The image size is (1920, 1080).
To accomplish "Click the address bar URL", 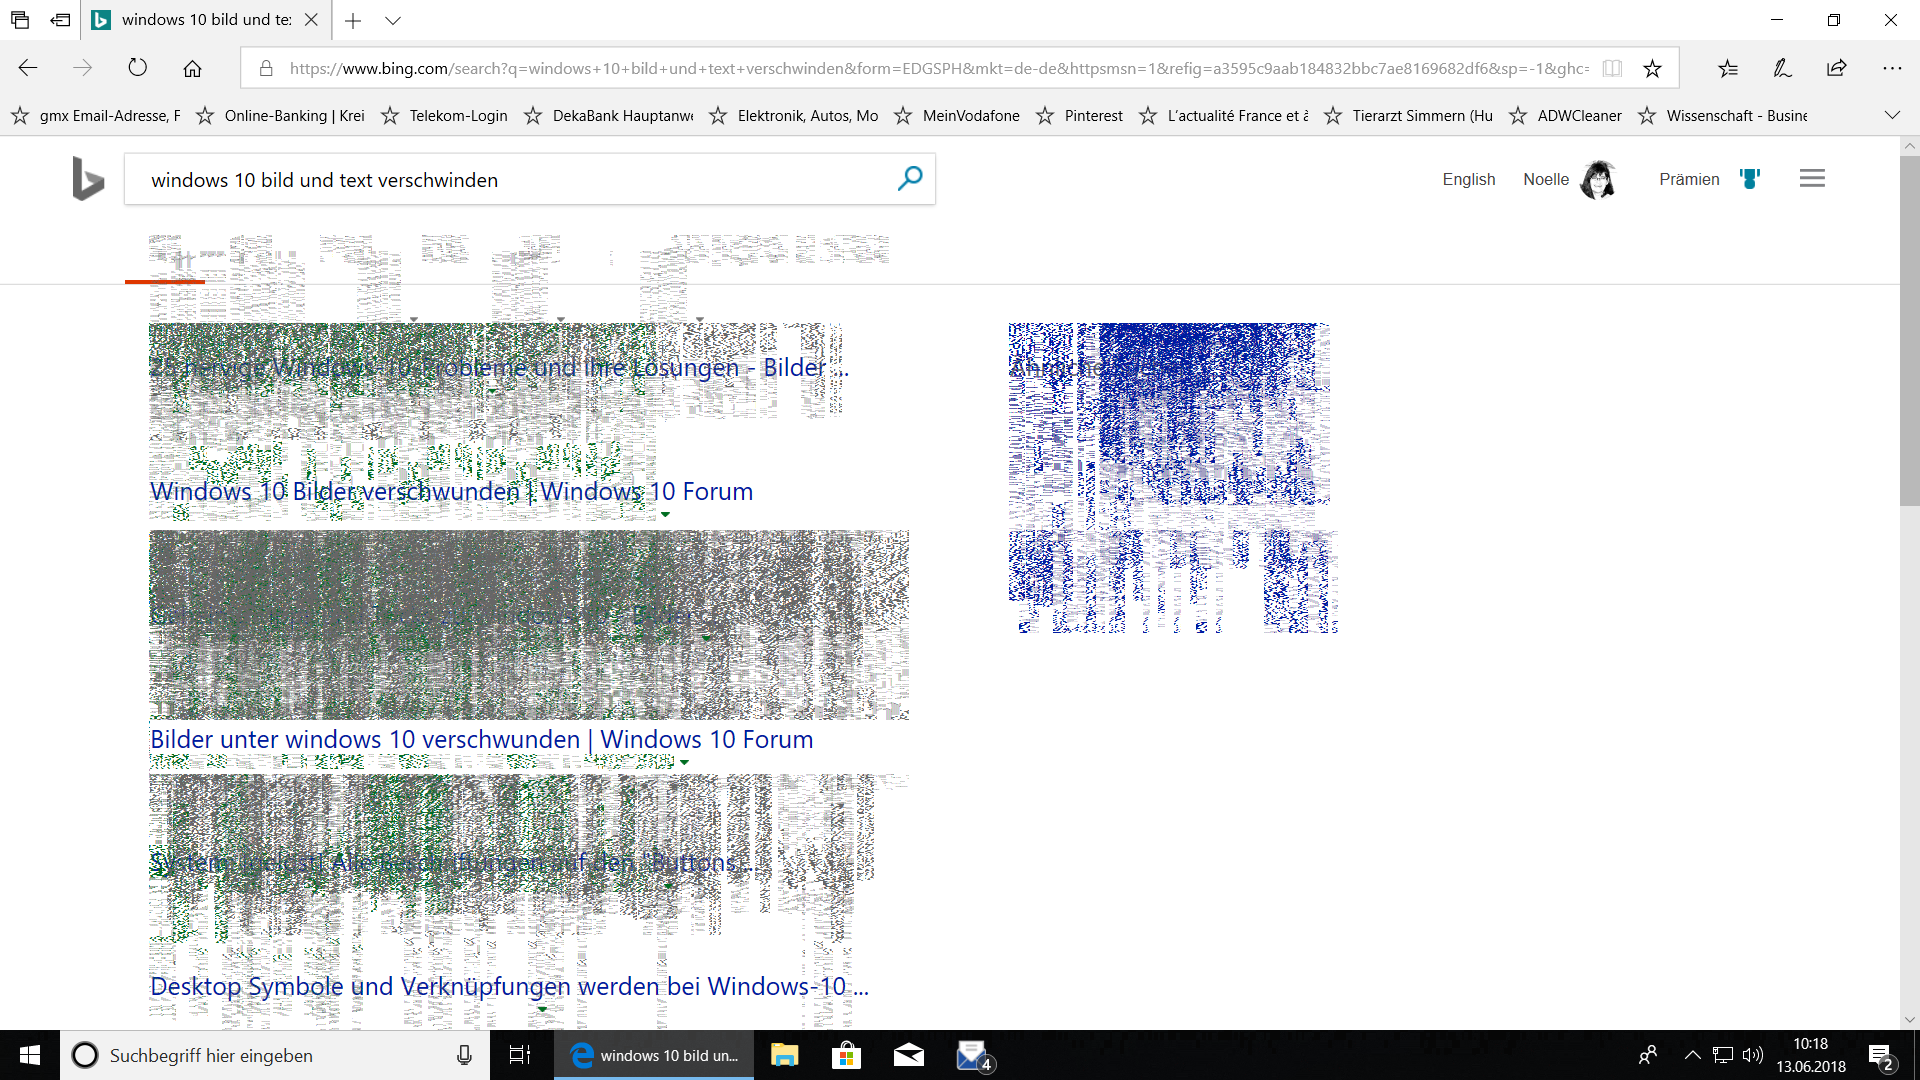I will (x=938, y=68).
